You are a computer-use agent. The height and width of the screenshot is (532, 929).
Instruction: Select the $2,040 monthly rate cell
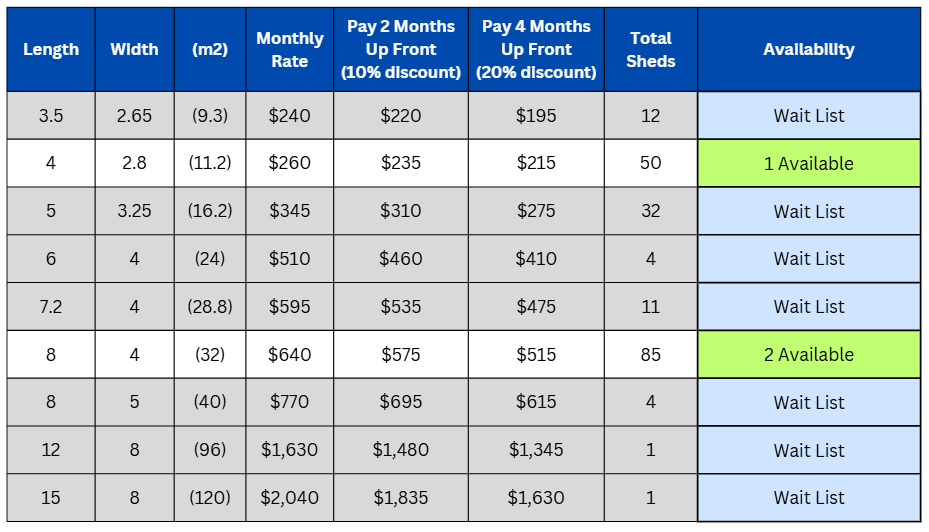point(290,498)
